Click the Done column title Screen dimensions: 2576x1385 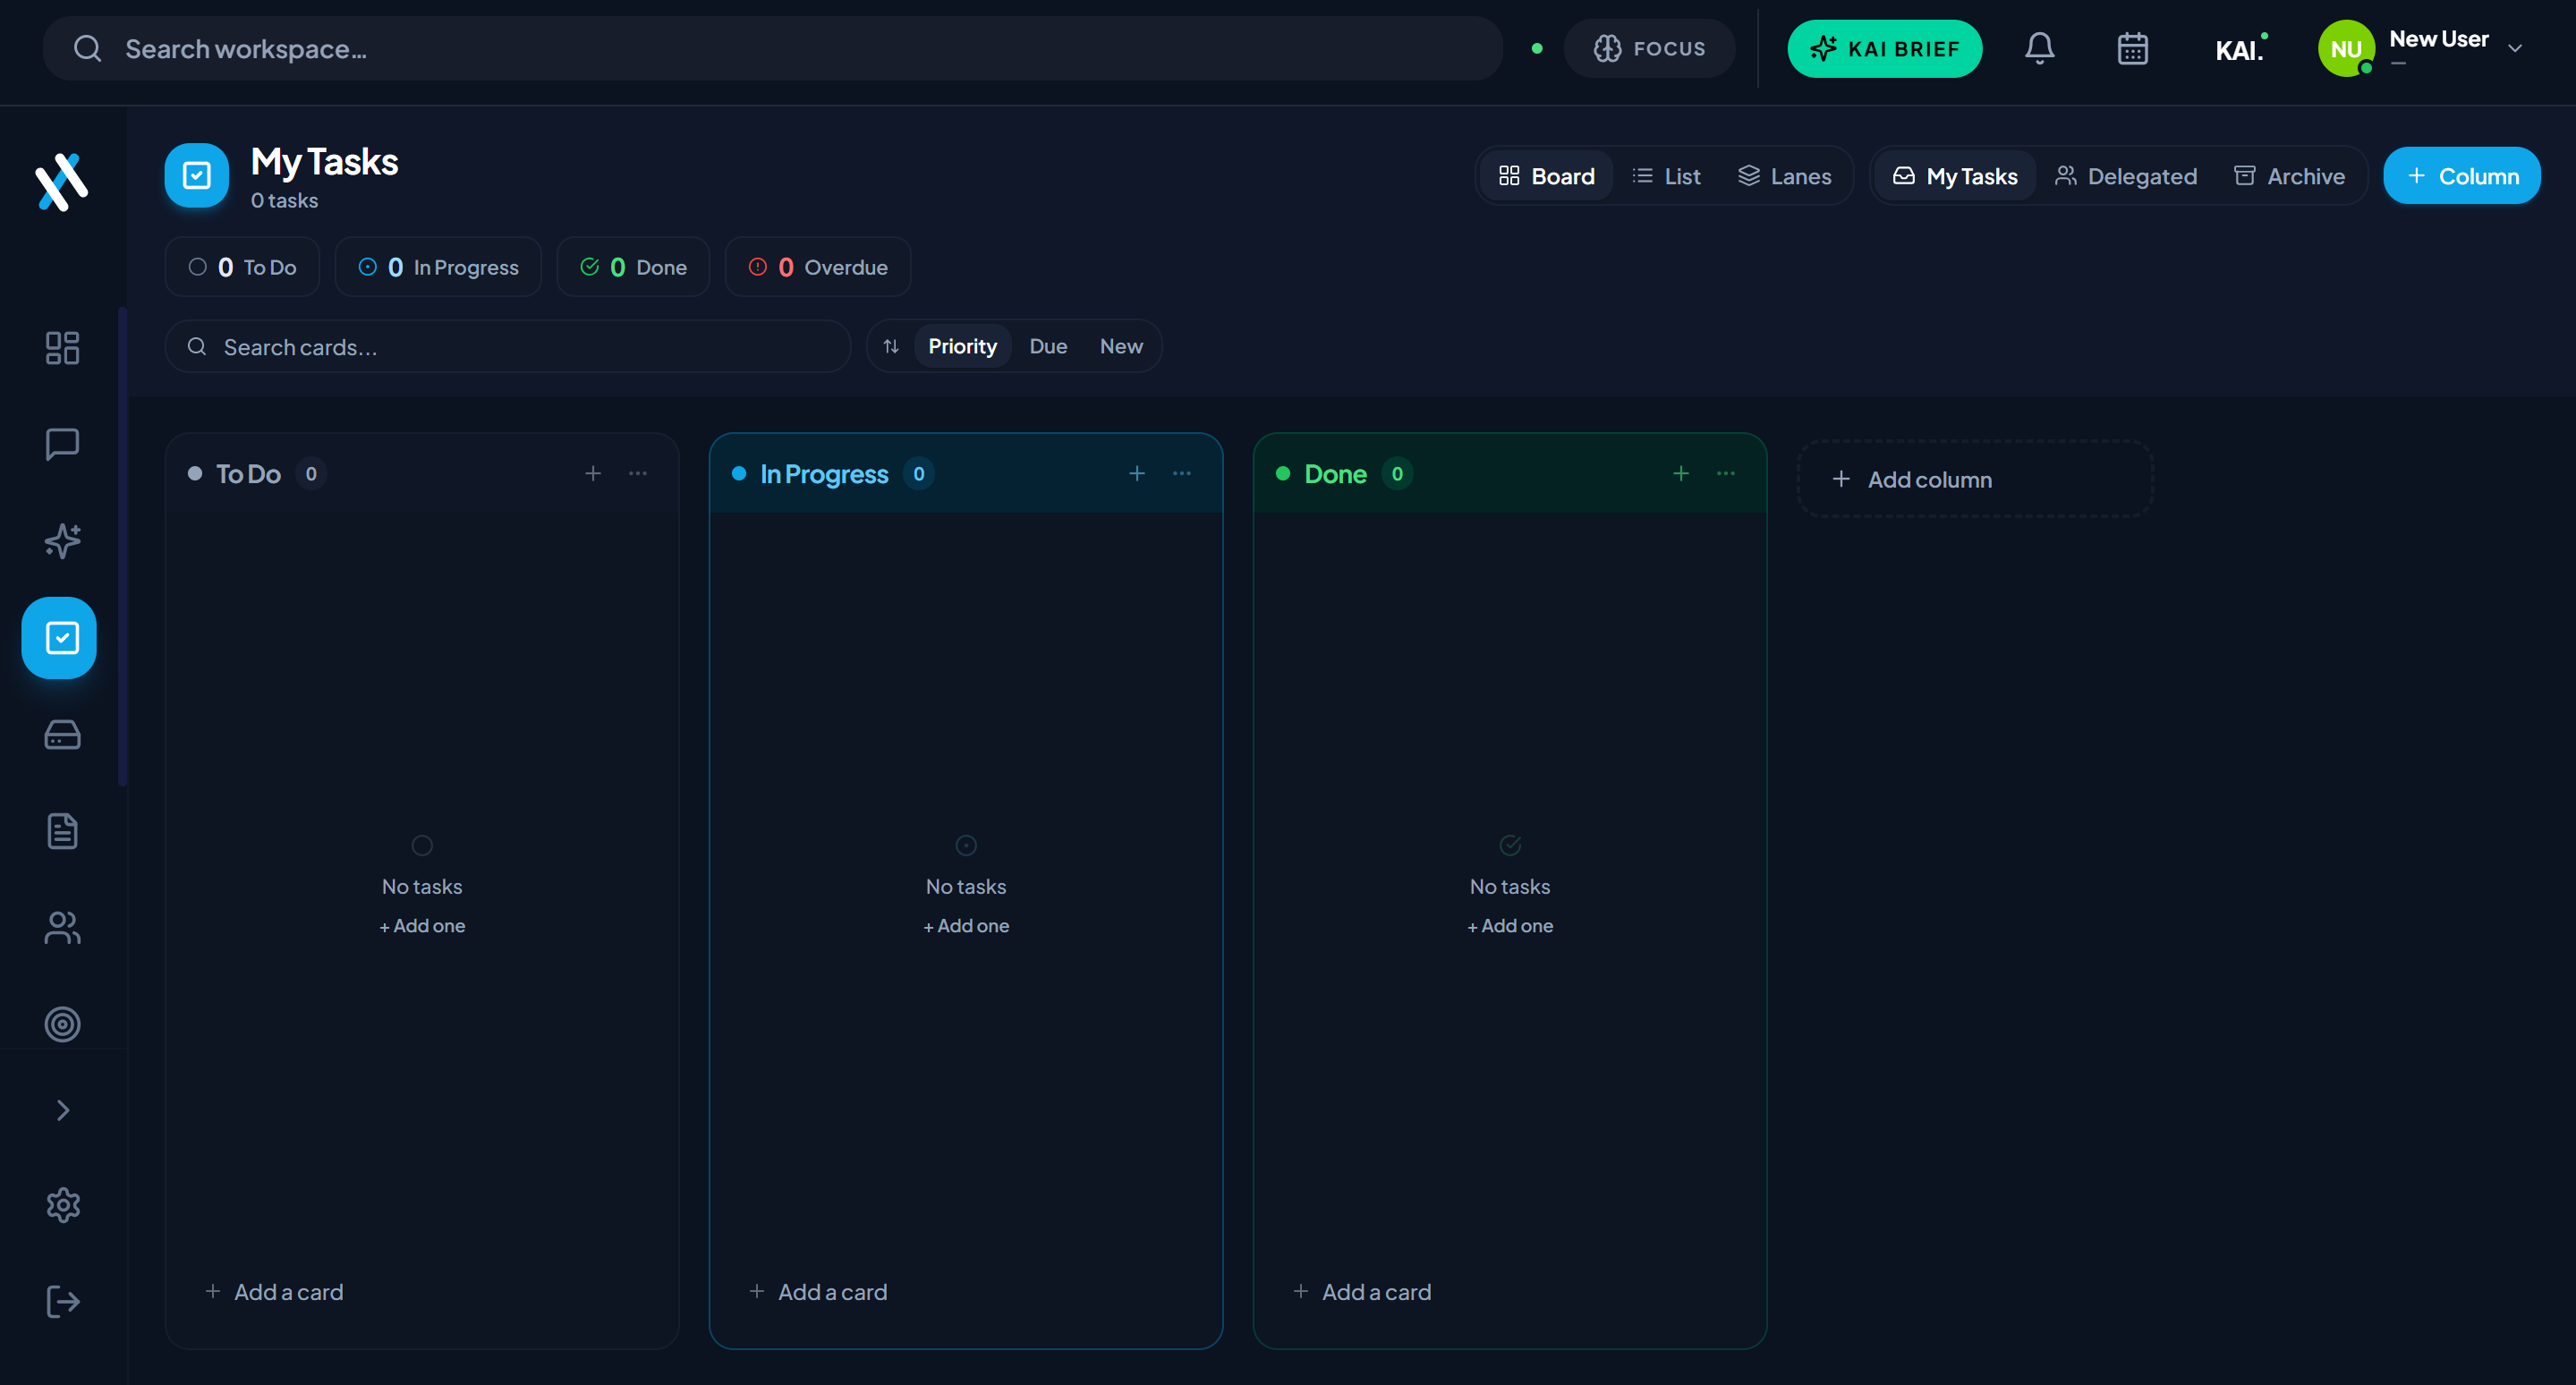pyautogui.click(x=1335, y=474)
